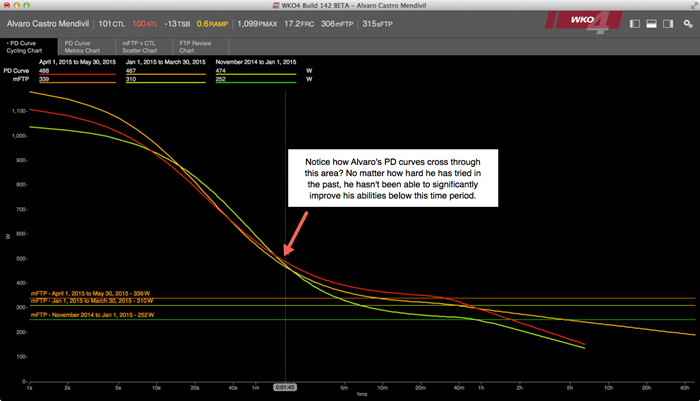This screenshot has height=401, width=700.
Task: Switch to the PD Curve Metrics Chart tab
Action: (87, 47)
